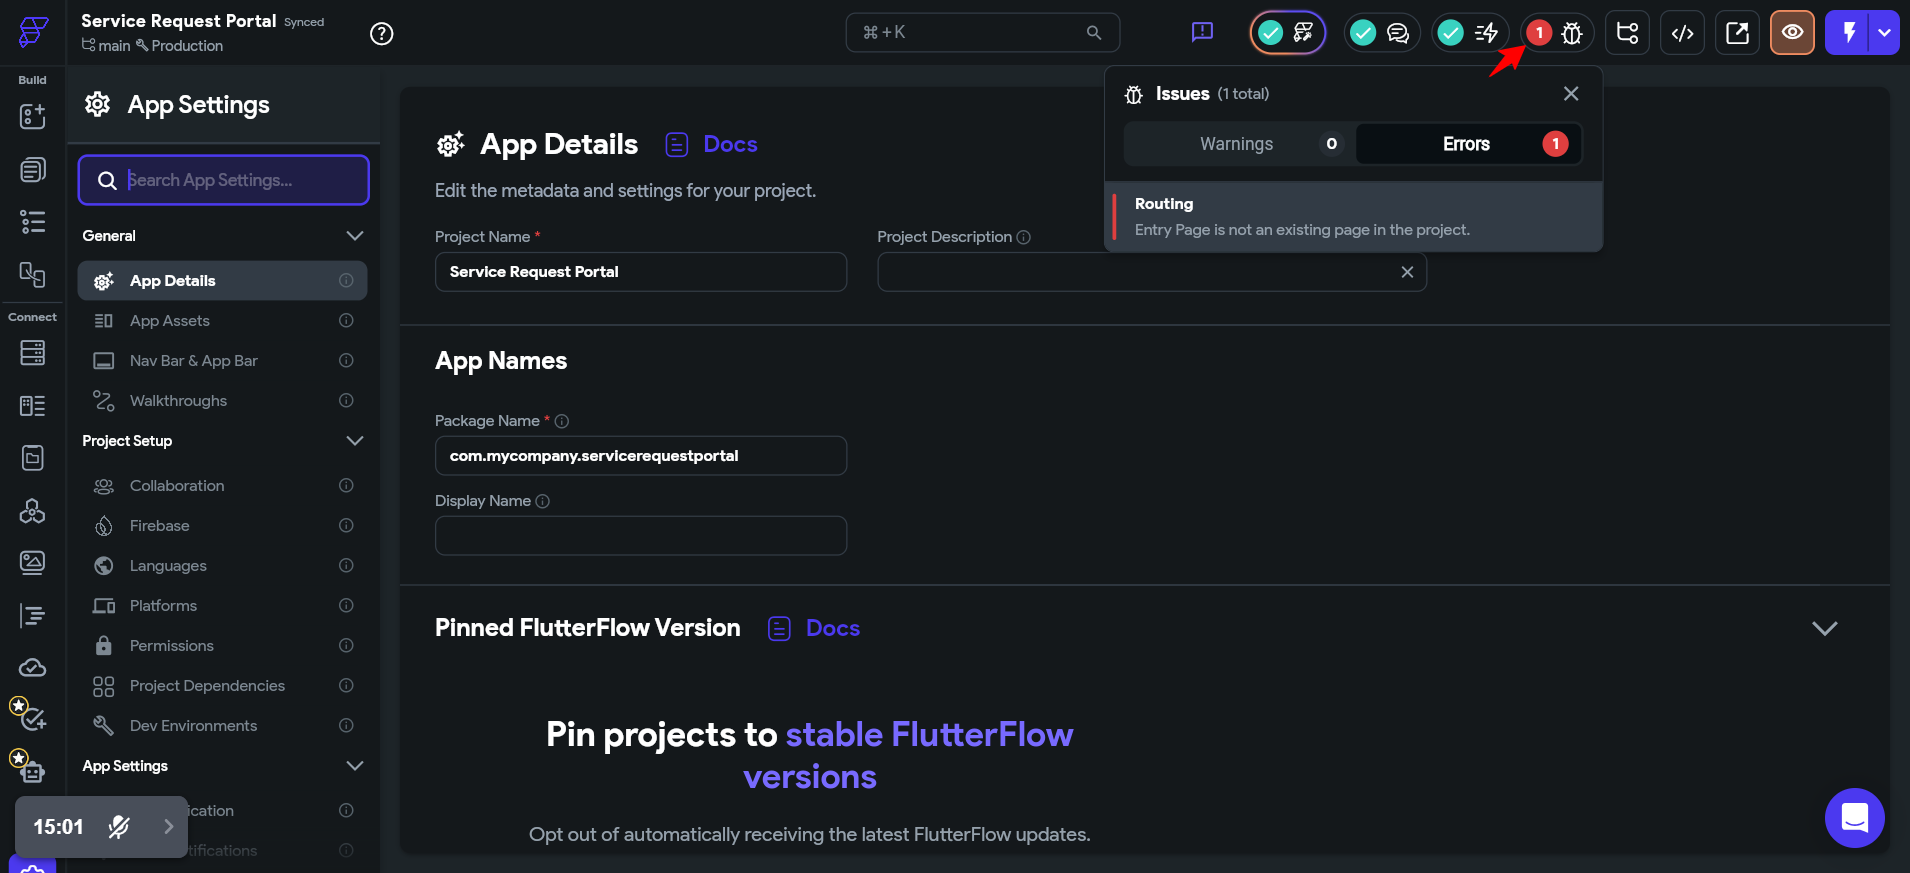Click the actions optimization status icon

coord(1468,33)
